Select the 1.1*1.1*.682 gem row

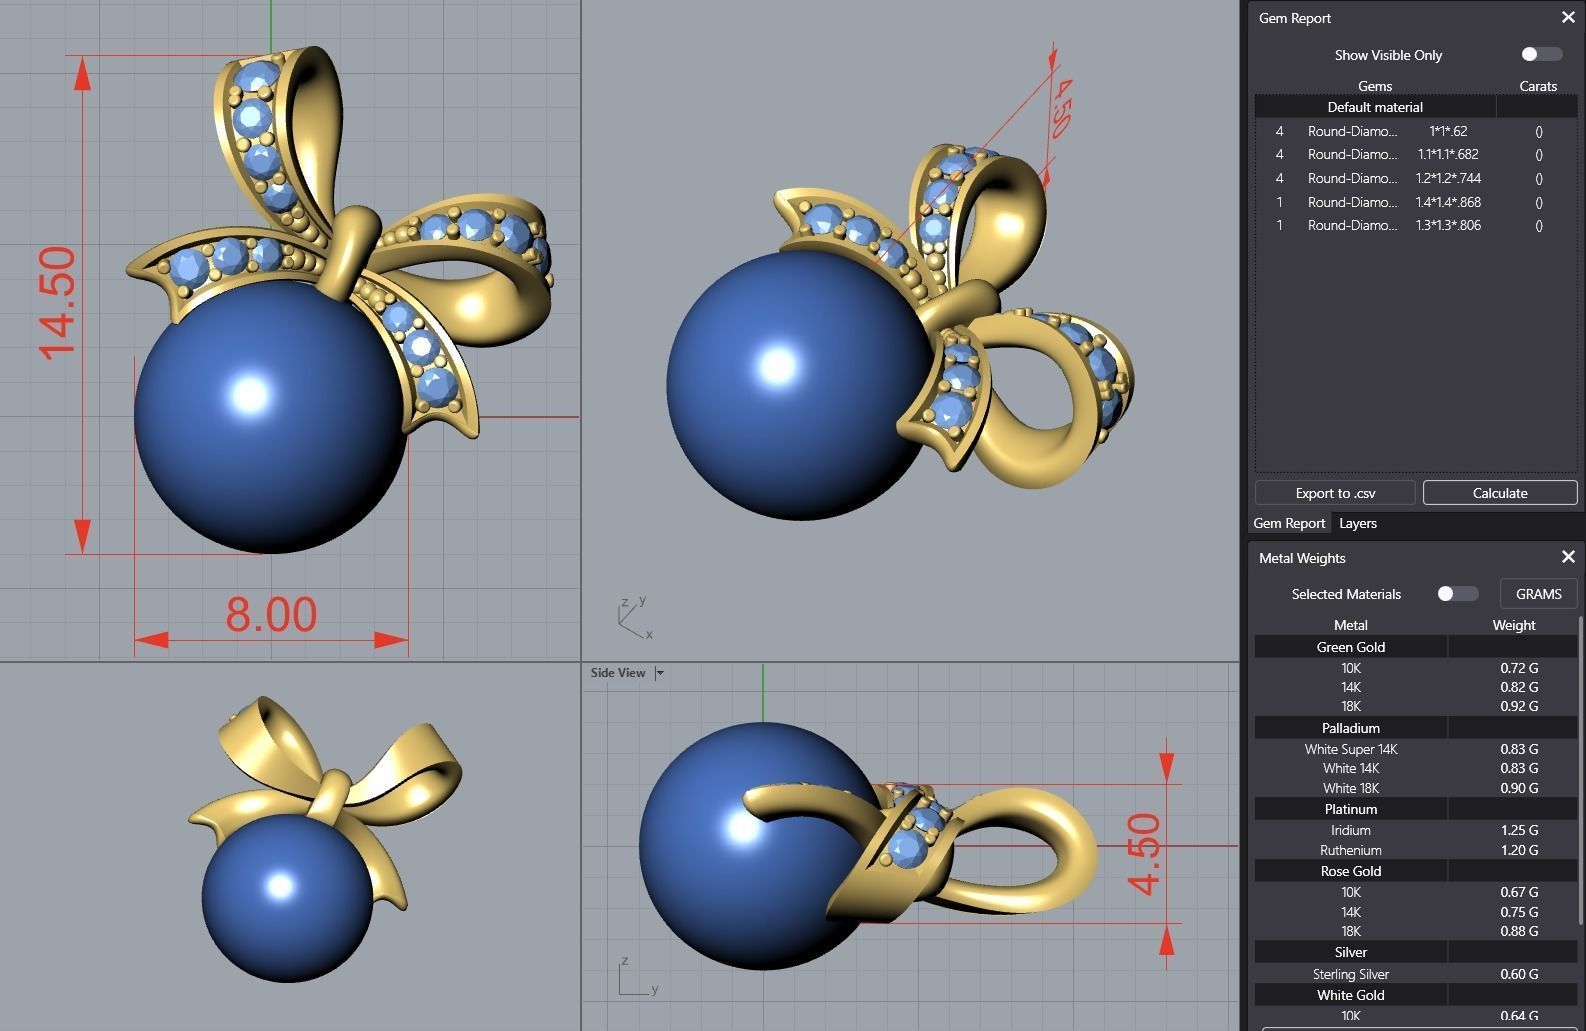point(1416,154)
